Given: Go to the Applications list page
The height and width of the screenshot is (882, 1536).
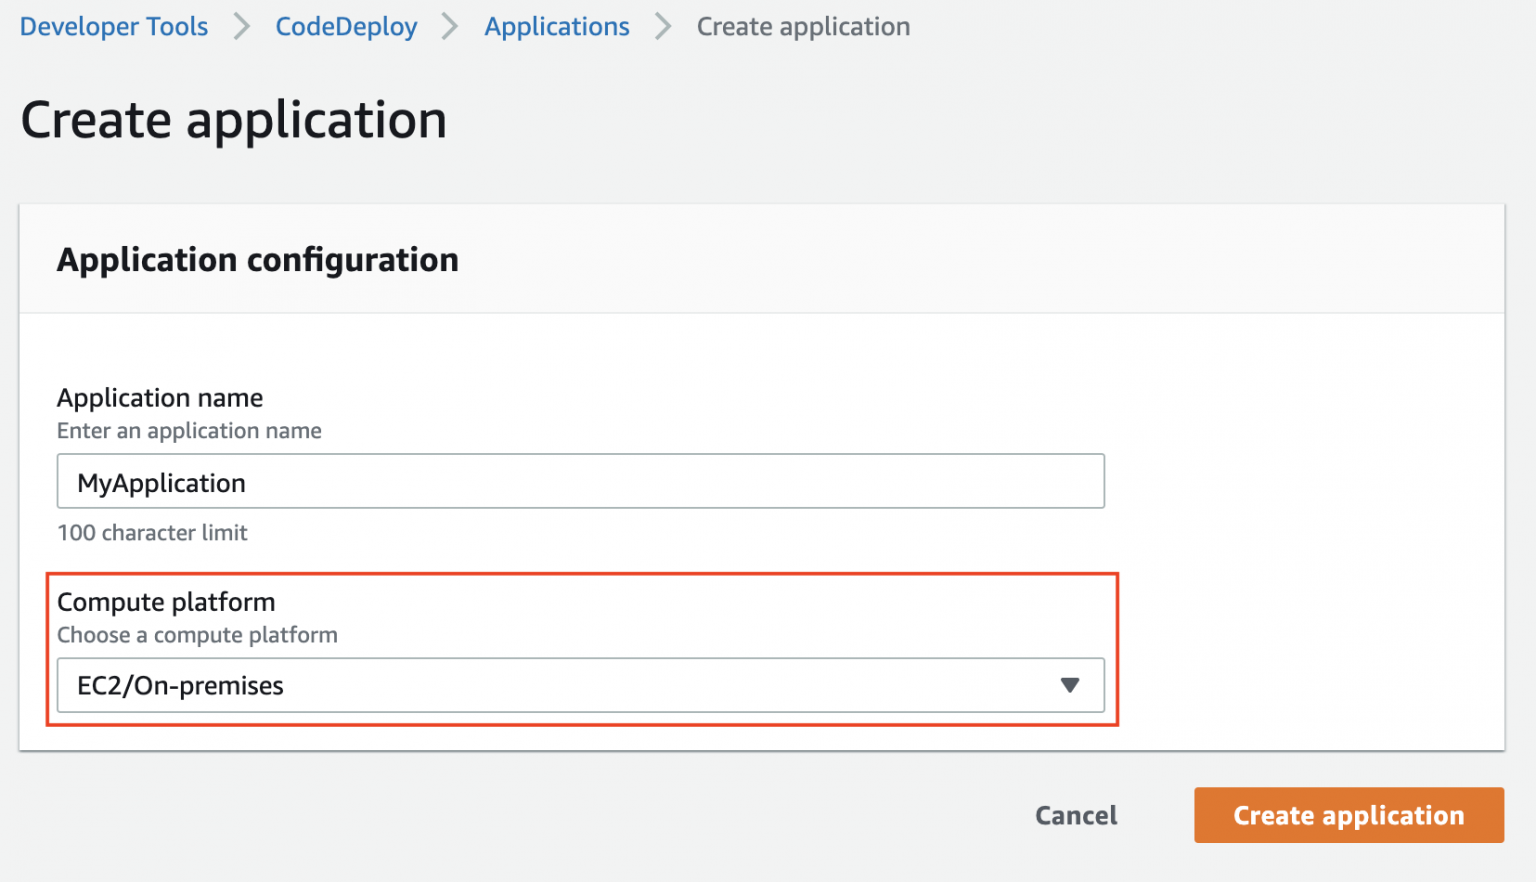Looking at the screenshot, I should coord(556,27).
